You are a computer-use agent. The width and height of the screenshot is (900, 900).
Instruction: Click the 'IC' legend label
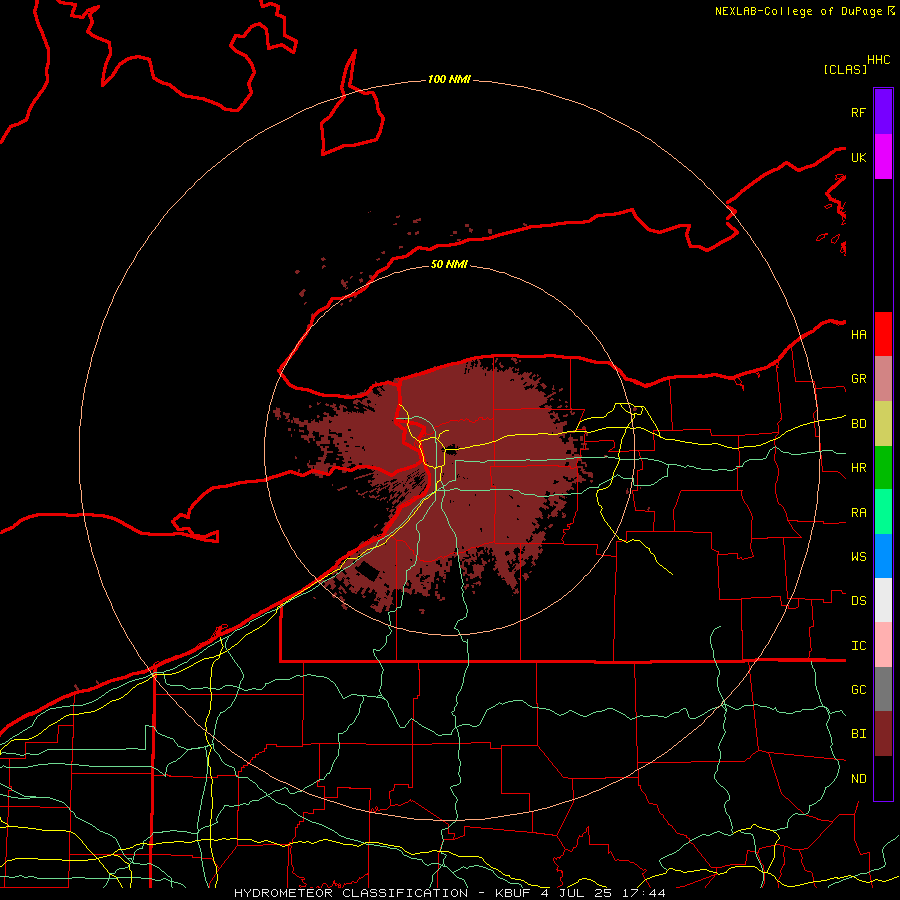coord(858,646)
